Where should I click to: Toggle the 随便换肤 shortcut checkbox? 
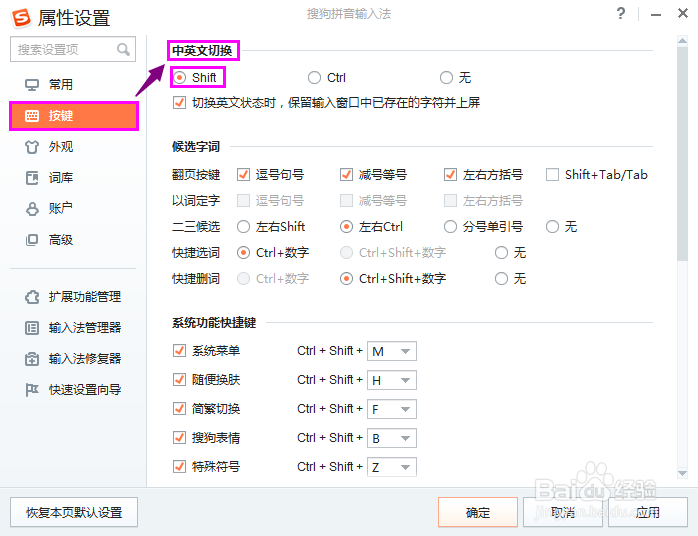click(x=179, y=380)
